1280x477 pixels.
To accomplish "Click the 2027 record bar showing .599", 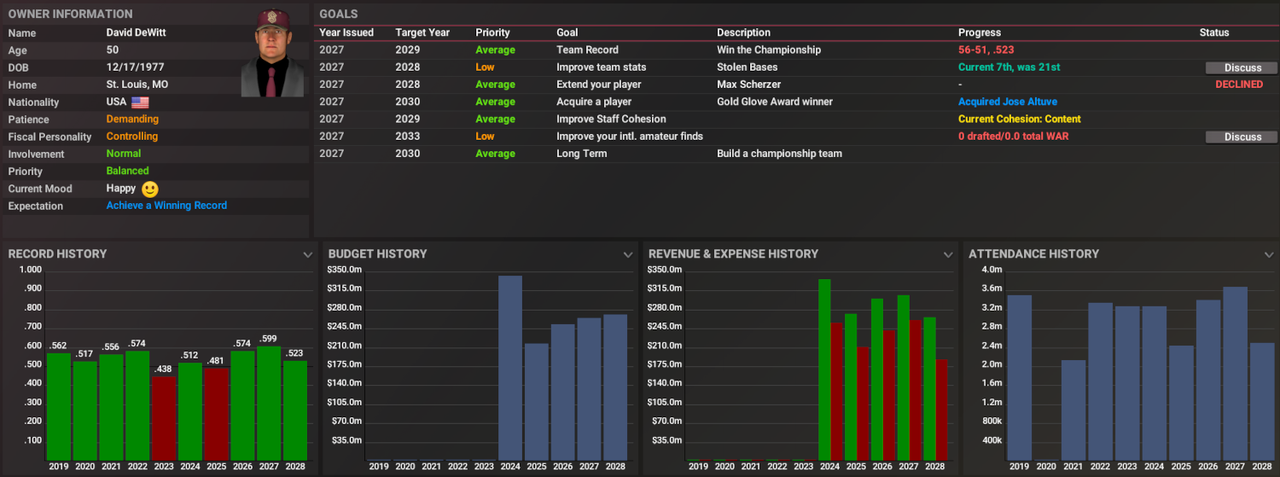I will coord(268,403).
